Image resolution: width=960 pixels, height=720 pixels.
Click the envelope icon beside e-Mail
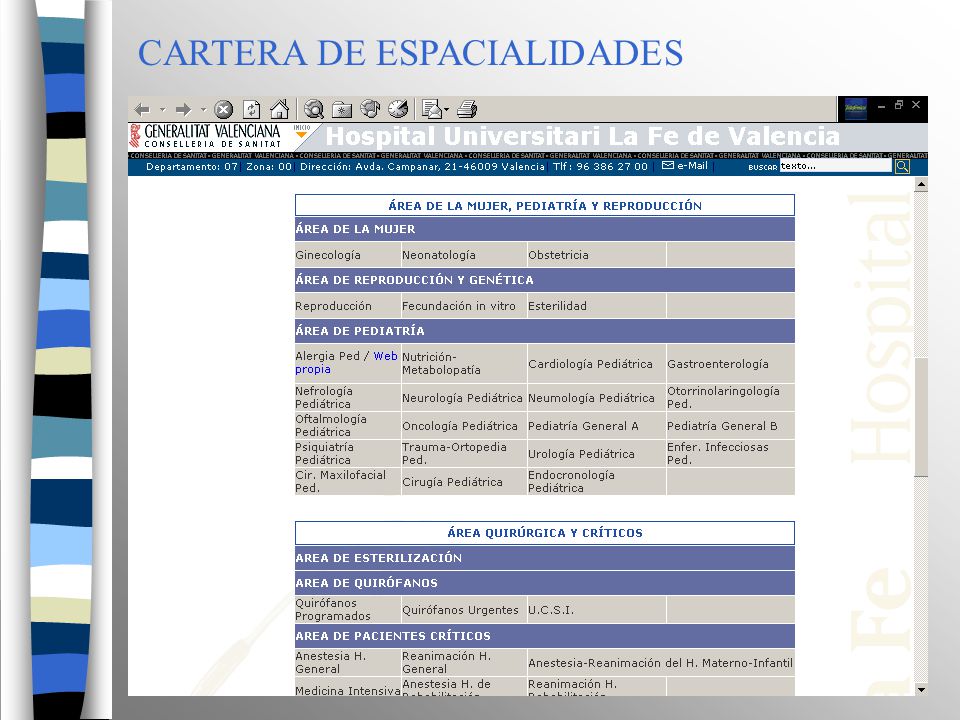668,165
